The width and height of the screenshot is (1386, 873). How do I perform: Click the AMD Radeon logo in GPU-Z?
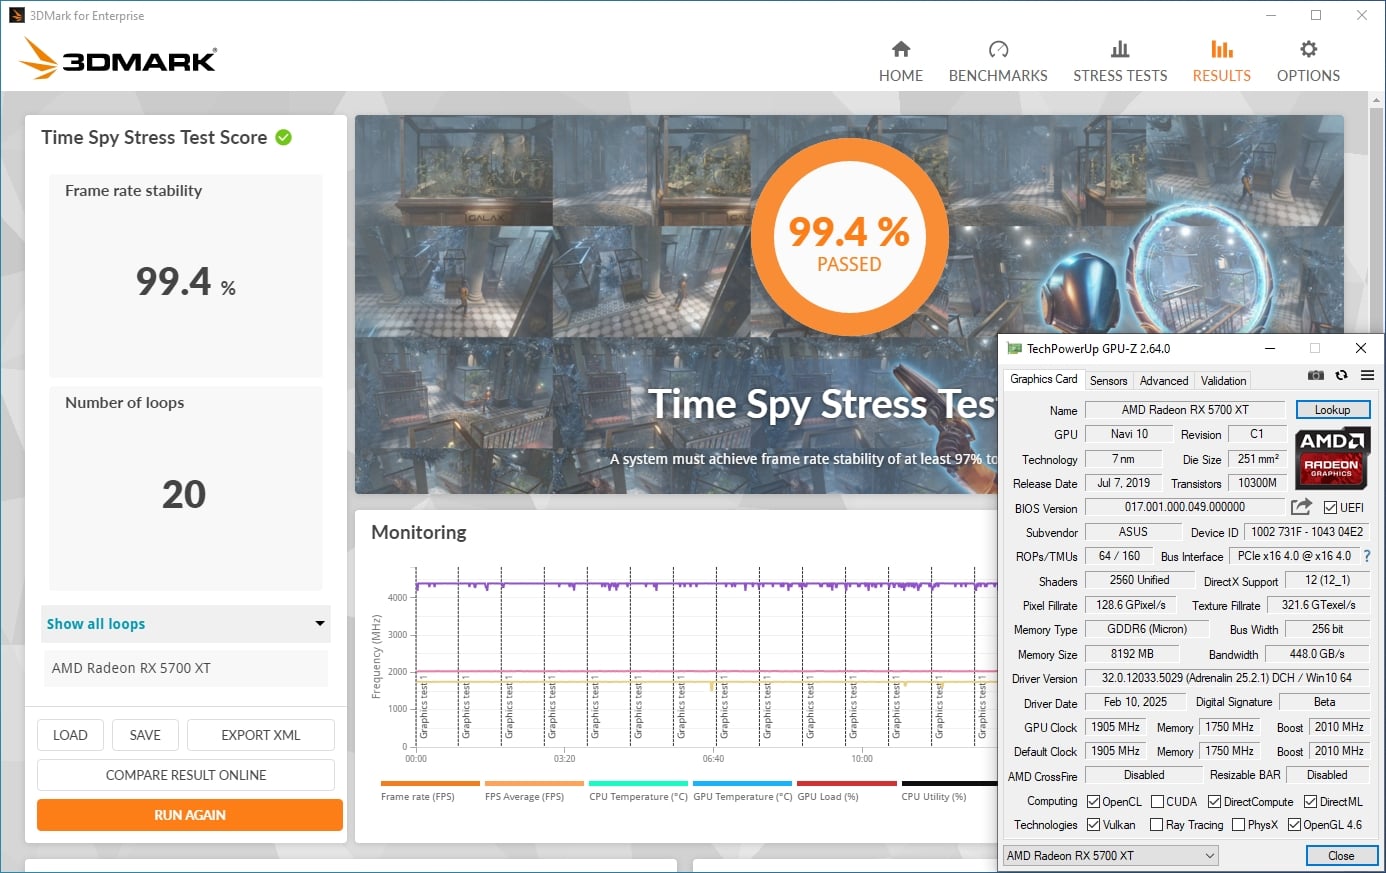point(1332,457)
